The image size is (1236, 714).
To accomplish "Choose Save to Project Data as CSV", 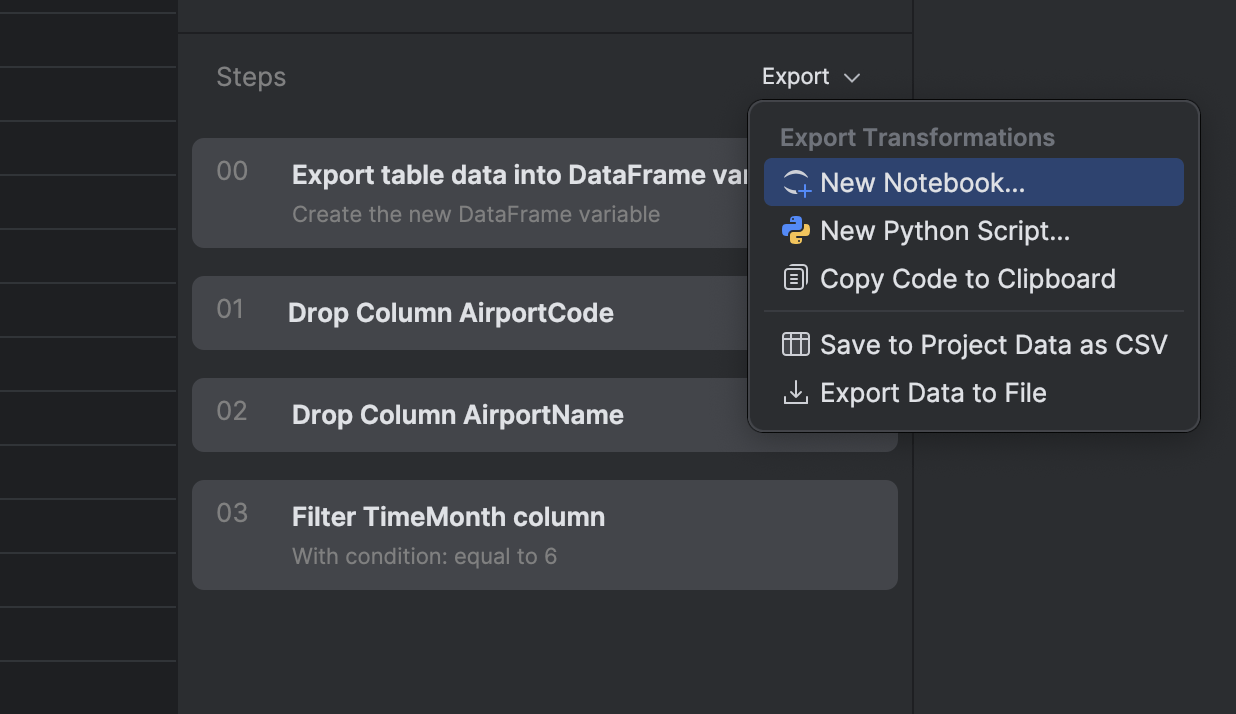I will [993, 345].
